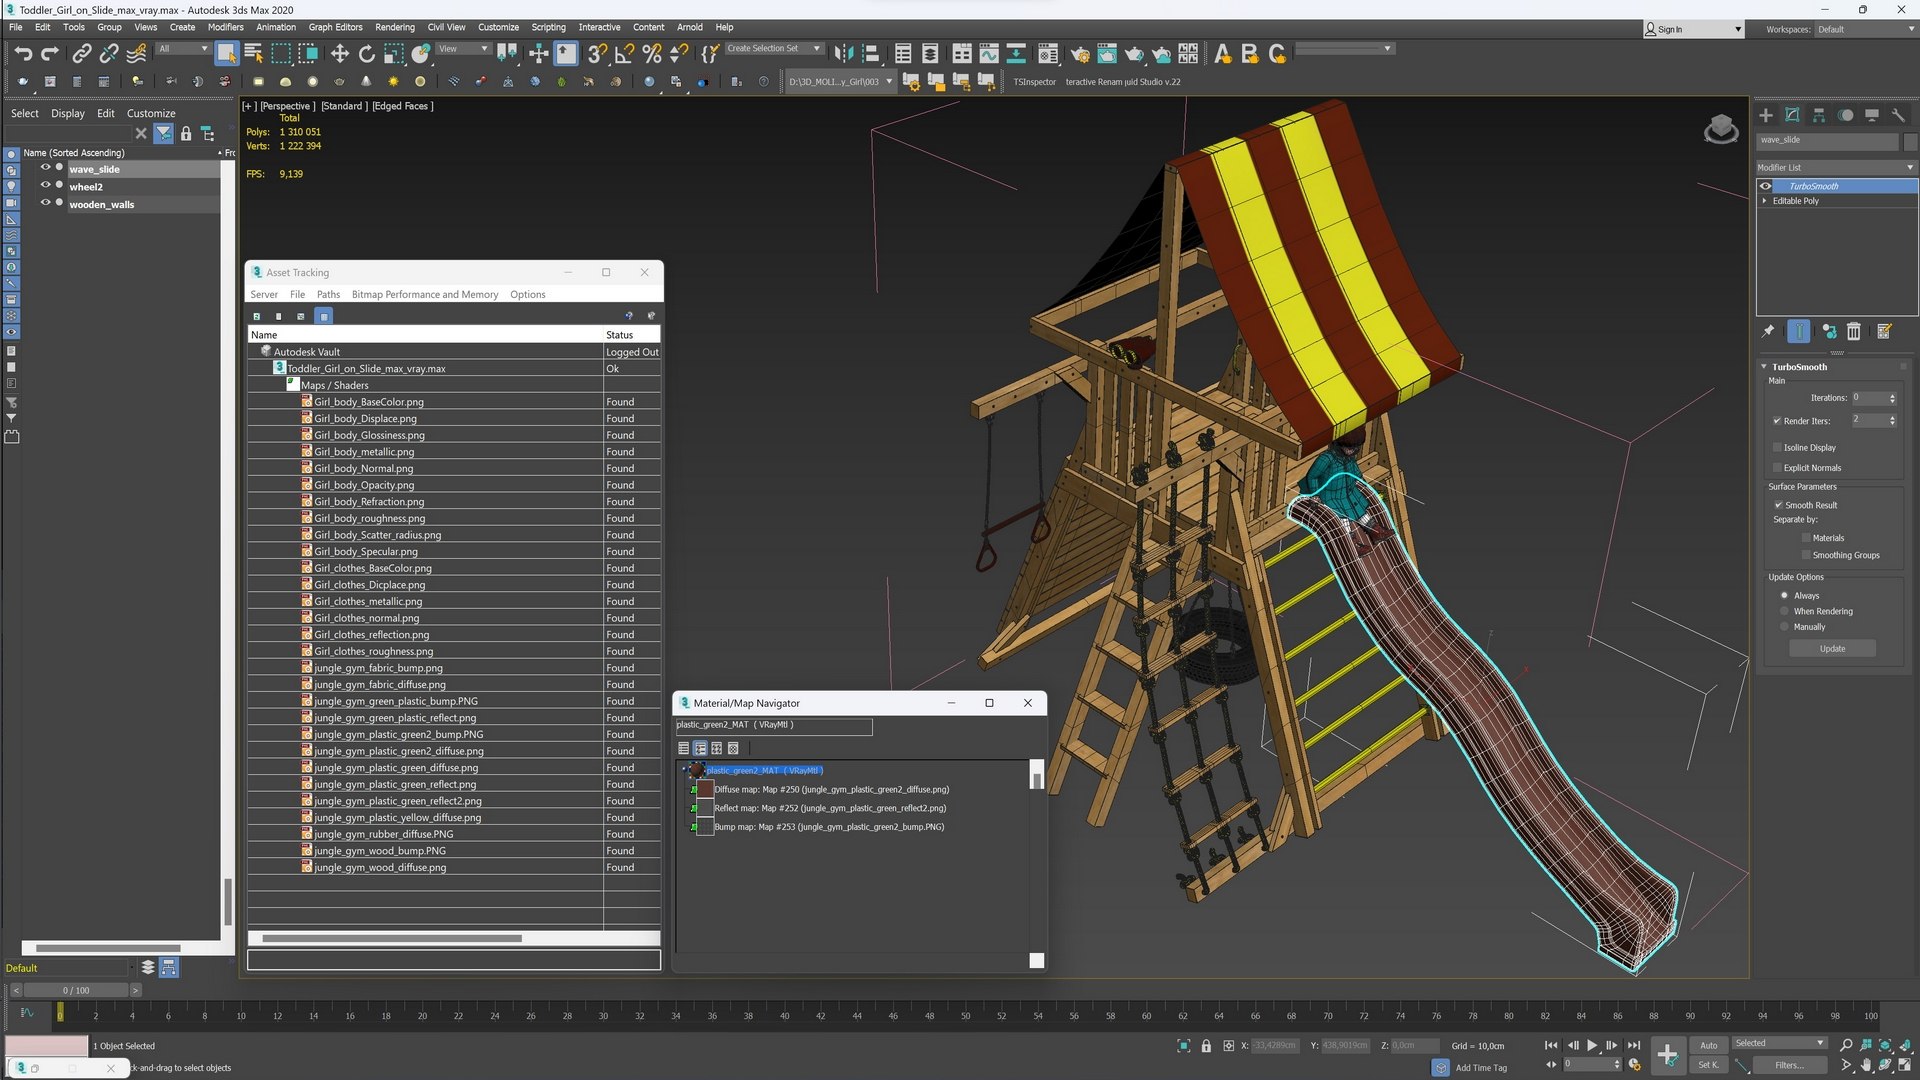Click the Render Production teapot icon
Screen dimensions: 1920x1080
pos(1134,53)
